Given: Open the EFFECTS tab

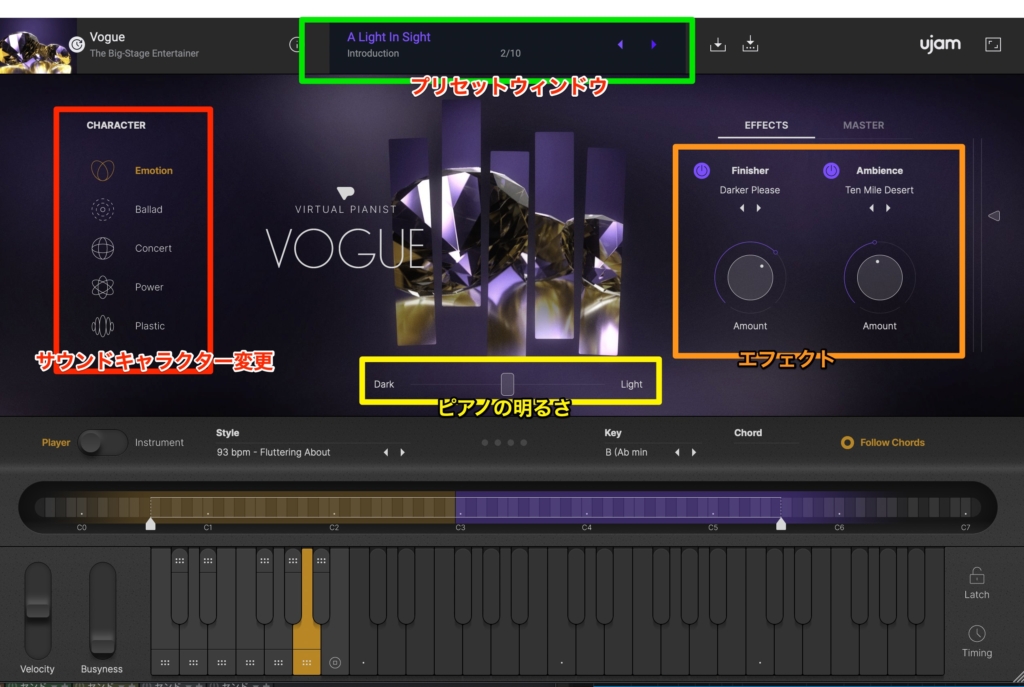Looking at the screenshot, I should [x=765, y=125].
